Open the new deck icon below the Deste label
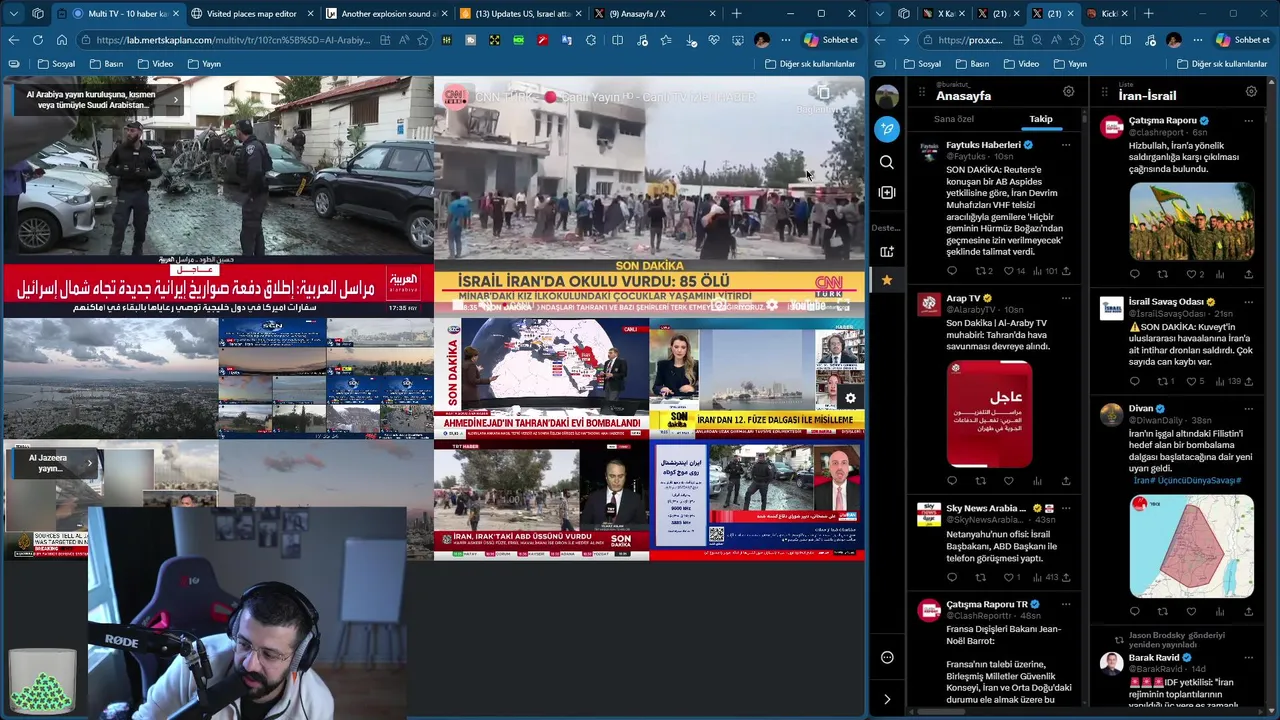 click(x=887, y=251)
